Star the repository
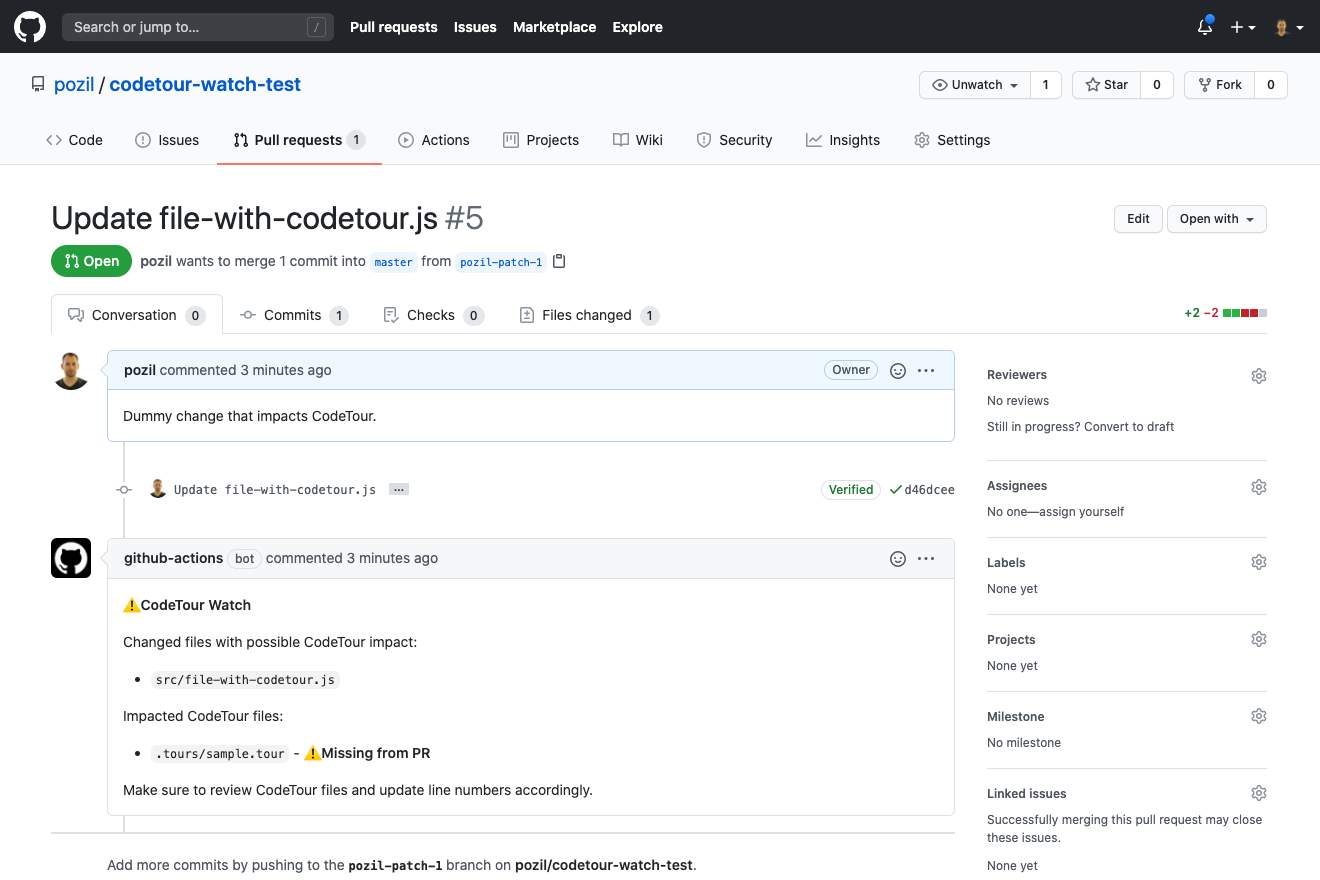Viewport: 1320px width, 880px height. [1107, 85]
